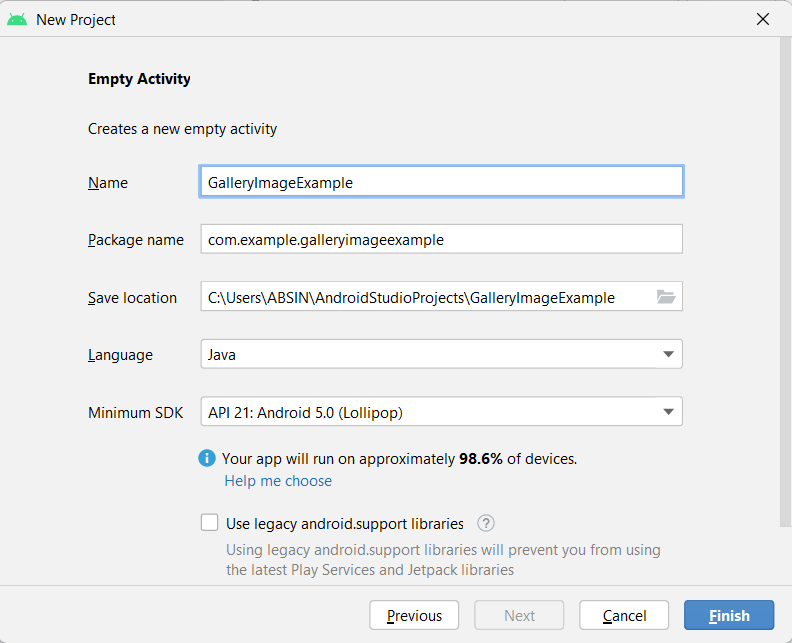Click the Save location path field

tap(425, 297)
